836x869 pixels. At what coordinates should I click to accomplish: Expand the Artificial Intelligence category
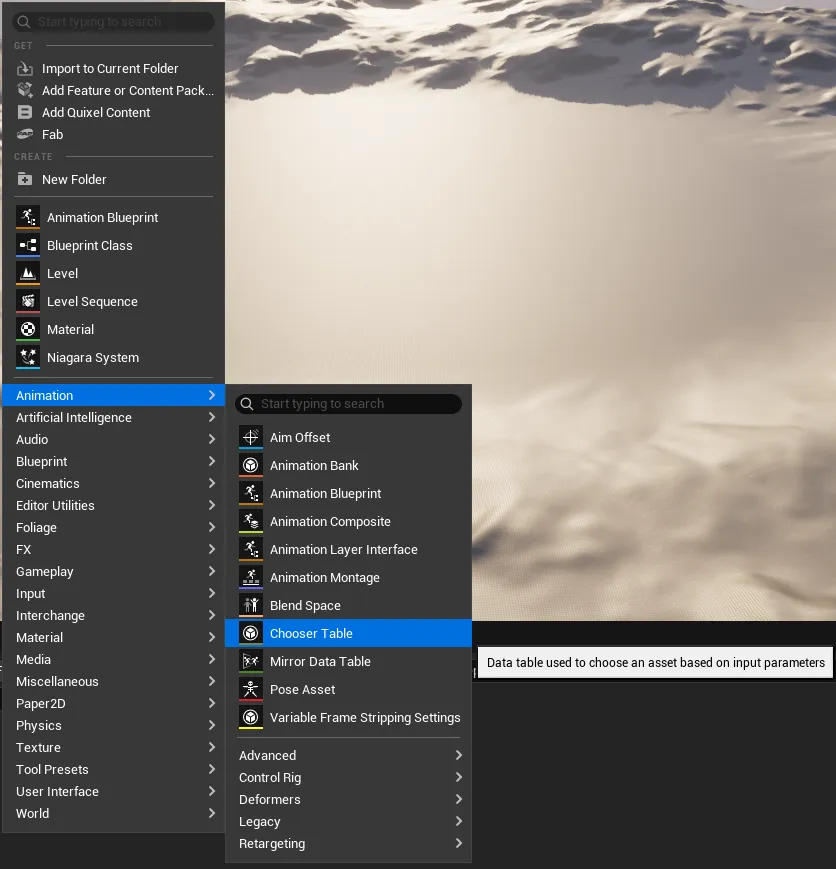114,417
